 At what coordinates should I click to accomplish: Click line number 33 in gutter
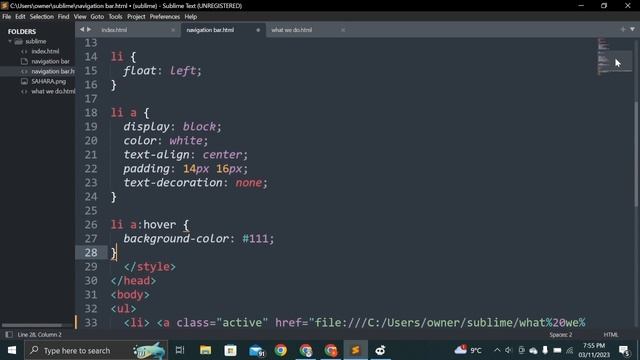coord(91,322)
